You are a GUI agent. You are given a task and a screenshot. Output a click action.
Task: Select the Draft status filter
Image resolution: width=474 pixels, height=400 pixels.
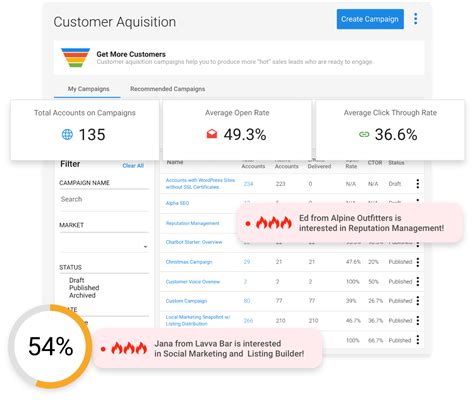pyautogui.click(x=77, y=280)
